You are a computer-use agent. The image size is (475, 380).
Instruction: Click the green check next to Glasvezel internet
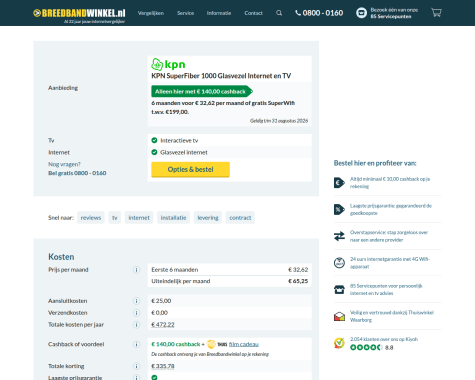(154, 152)
